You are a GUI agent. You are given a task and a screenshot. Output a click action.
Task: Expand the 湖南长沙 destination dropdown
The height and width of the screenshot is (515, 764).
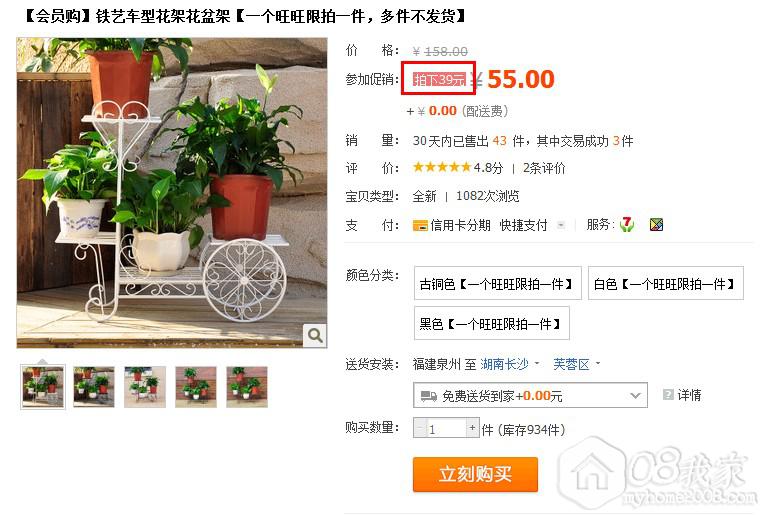pos(510,364)
